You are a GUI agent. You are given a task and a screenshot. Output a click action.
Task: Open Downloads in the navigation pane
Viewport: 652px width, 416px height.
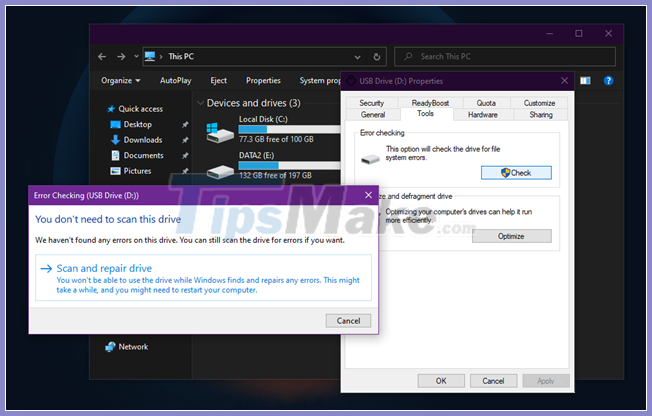coord(136,140)
